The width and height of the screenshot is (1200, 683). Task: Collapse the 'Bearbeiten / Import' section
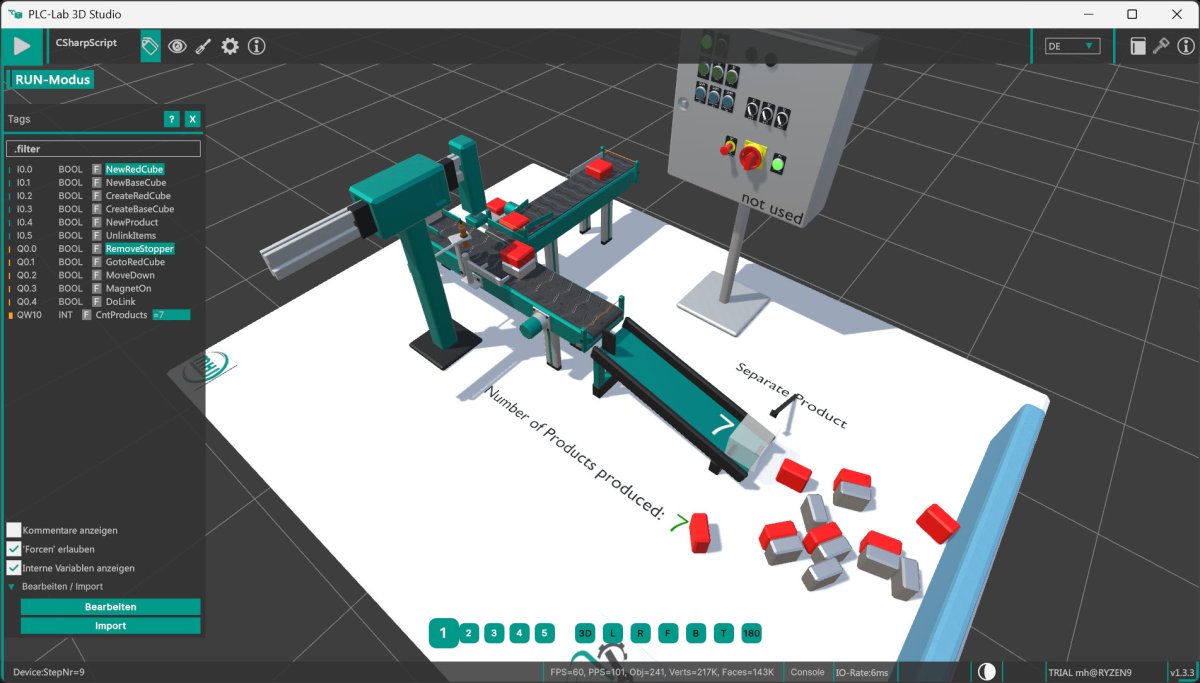[x=13, y=587]
